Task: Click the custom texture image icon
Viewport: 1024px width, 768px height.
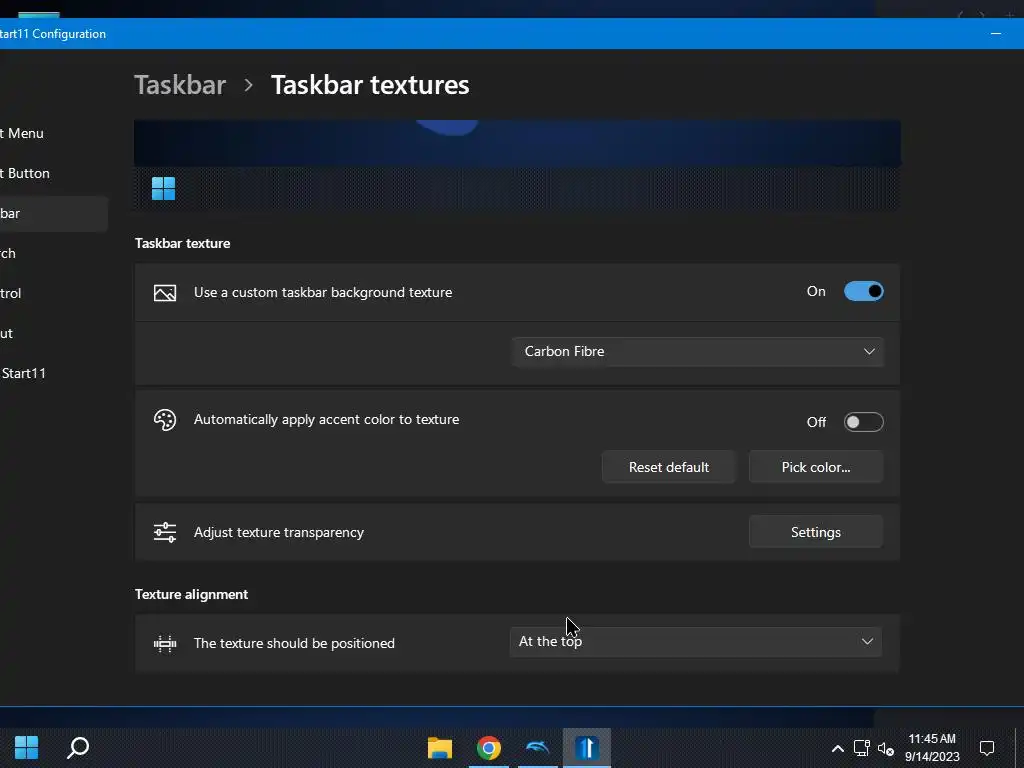Action: [x=165, y=293]
